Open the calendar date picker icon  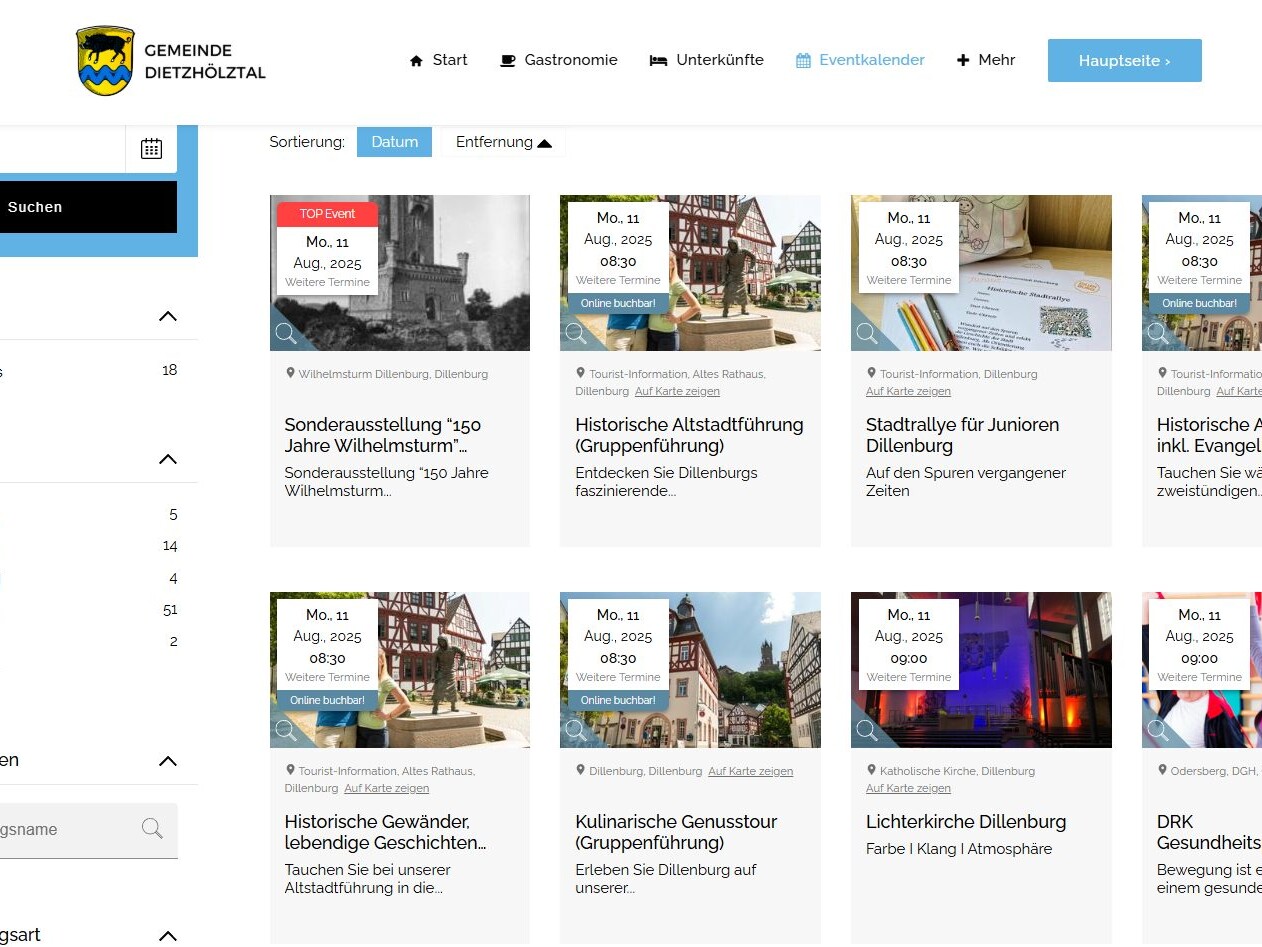(151, 149)
